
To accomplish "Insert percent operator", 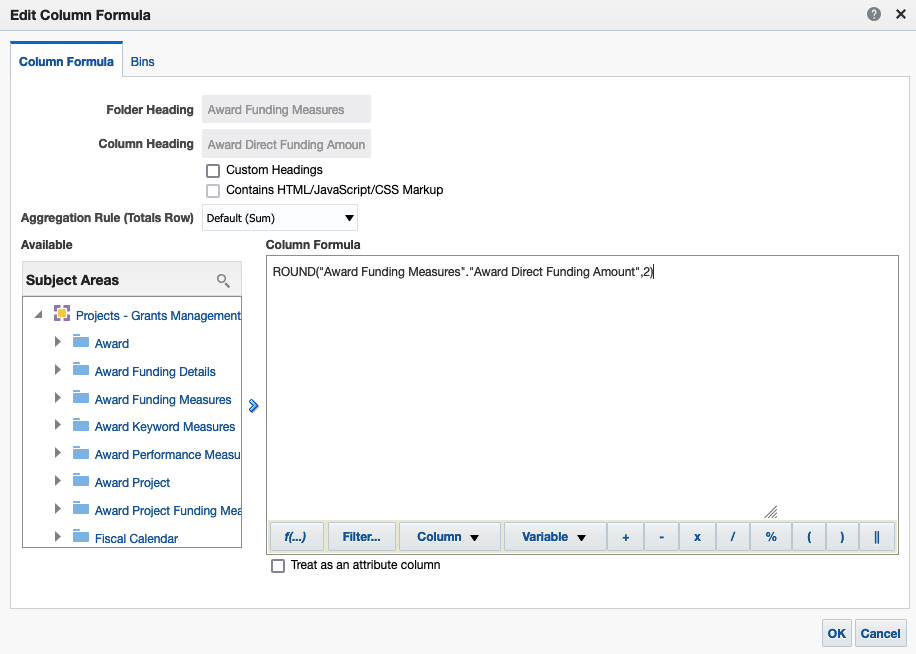I will 771,537.
